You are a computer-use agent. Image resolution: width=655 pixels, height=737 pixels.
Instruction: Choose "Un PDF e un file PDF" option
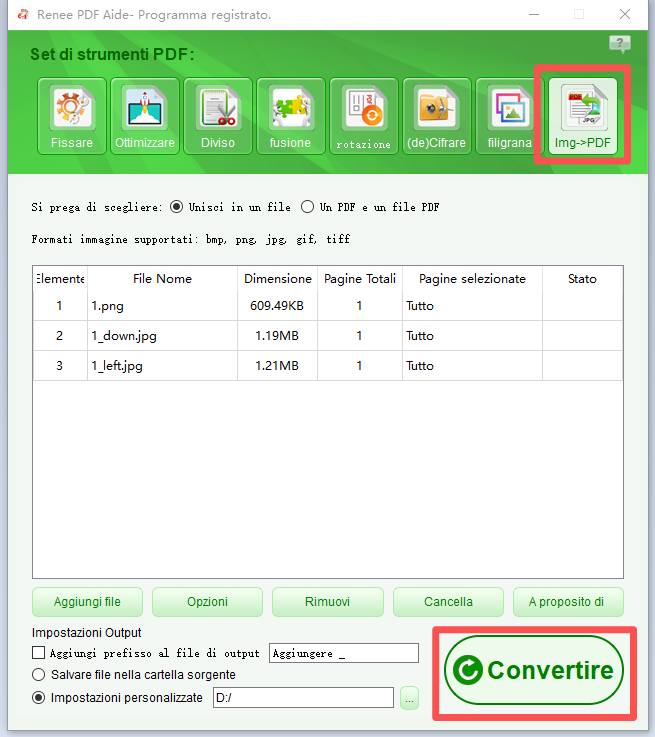click(308, 207)
